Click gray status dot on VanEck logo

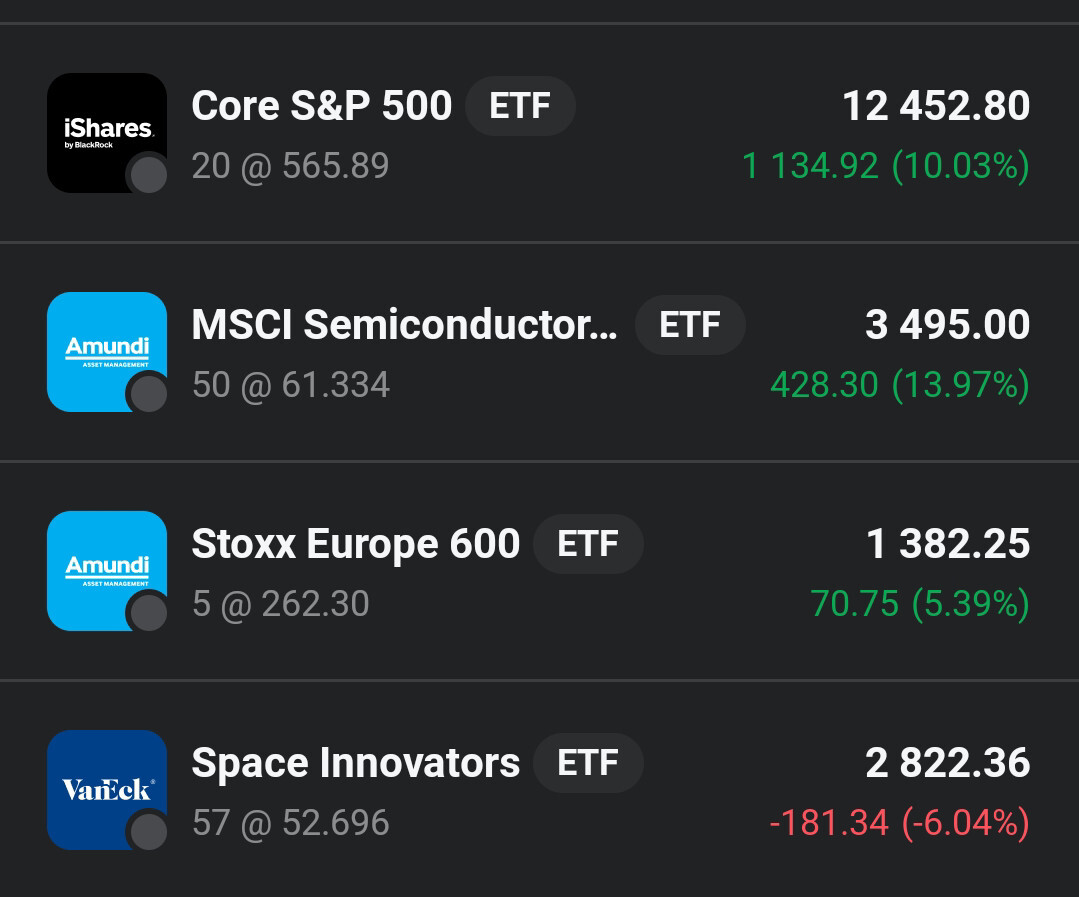tap(149, 832)
